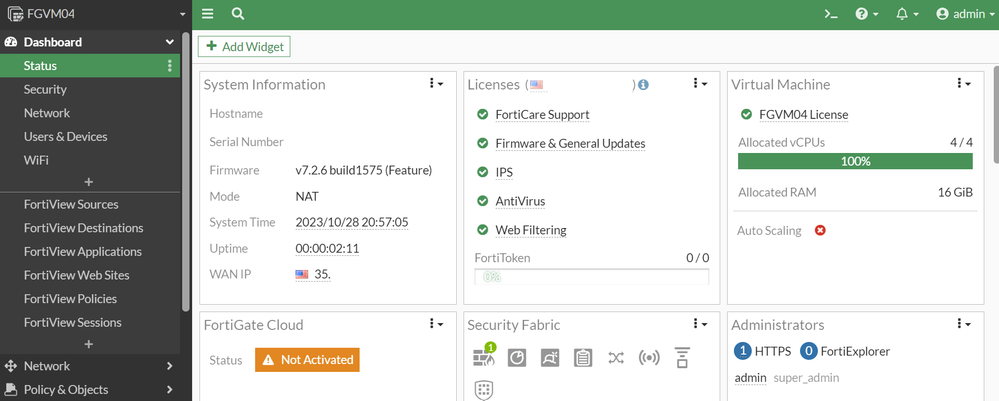Viewport: 999px width, 401px height.
Task: Open the notifications bell dropdown
Action: (x=908, y=14)
